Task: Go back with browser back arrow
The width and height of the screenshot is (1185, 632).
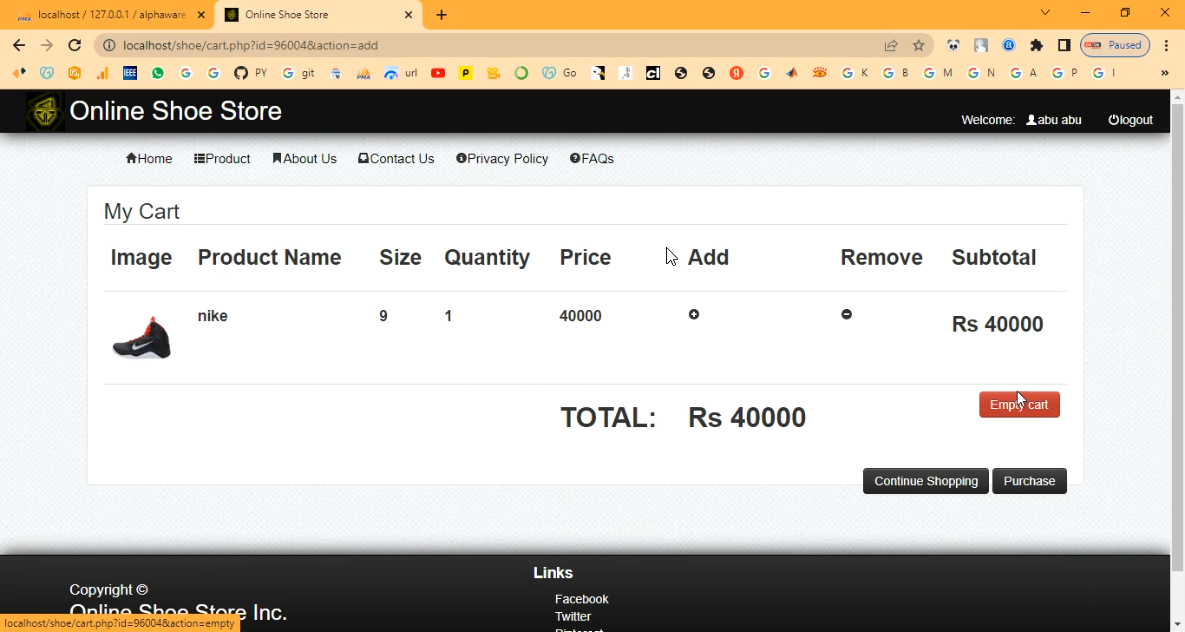Action: (x=19, y=45)
